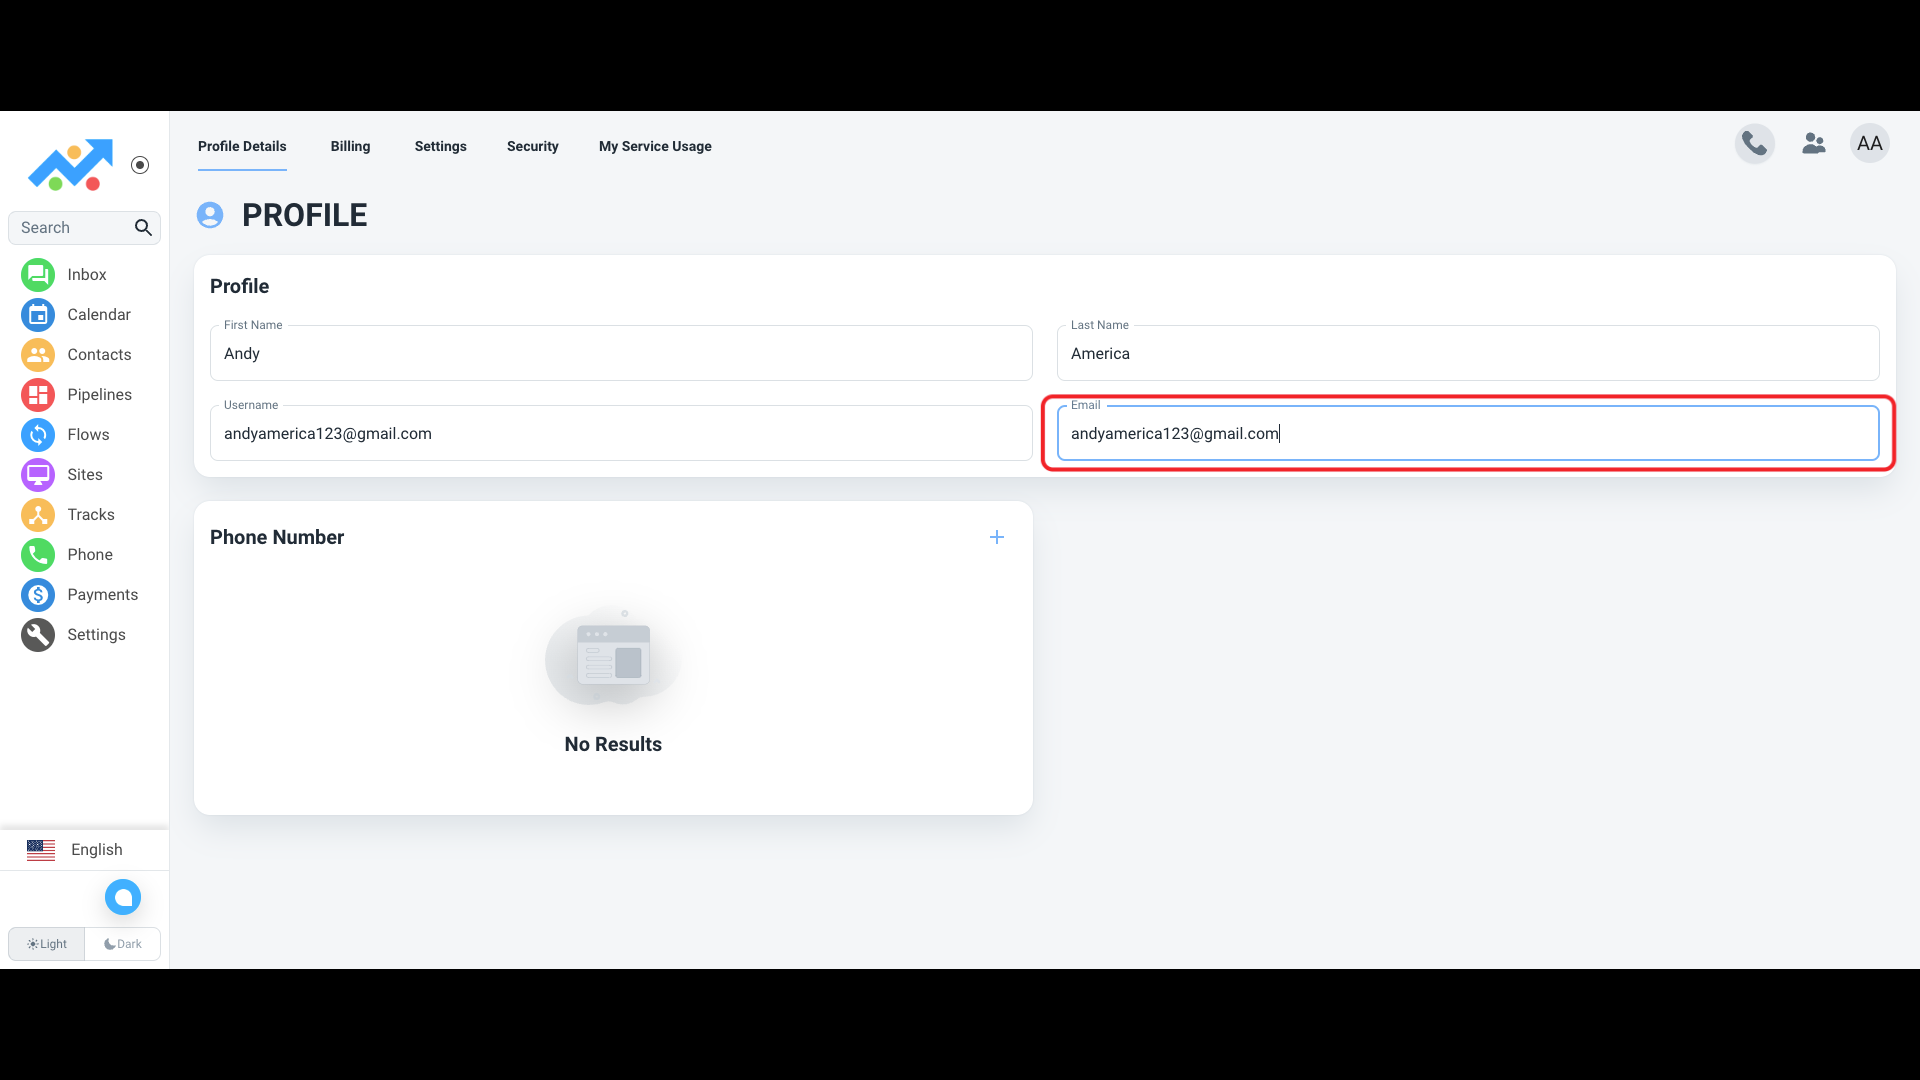1920x1080 pixels.
Task: Click the phone dialer icon top right
Action: coord(1754,144)
